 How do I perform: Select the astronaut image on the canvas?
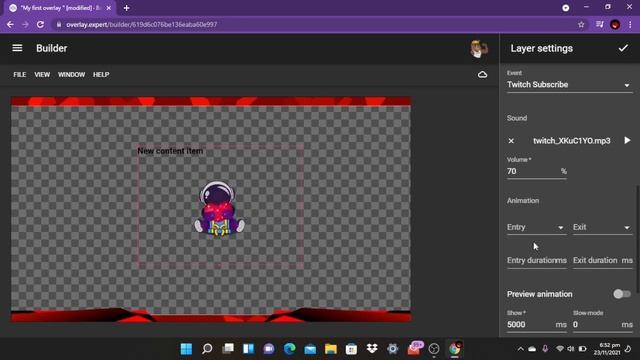point(219,209)
